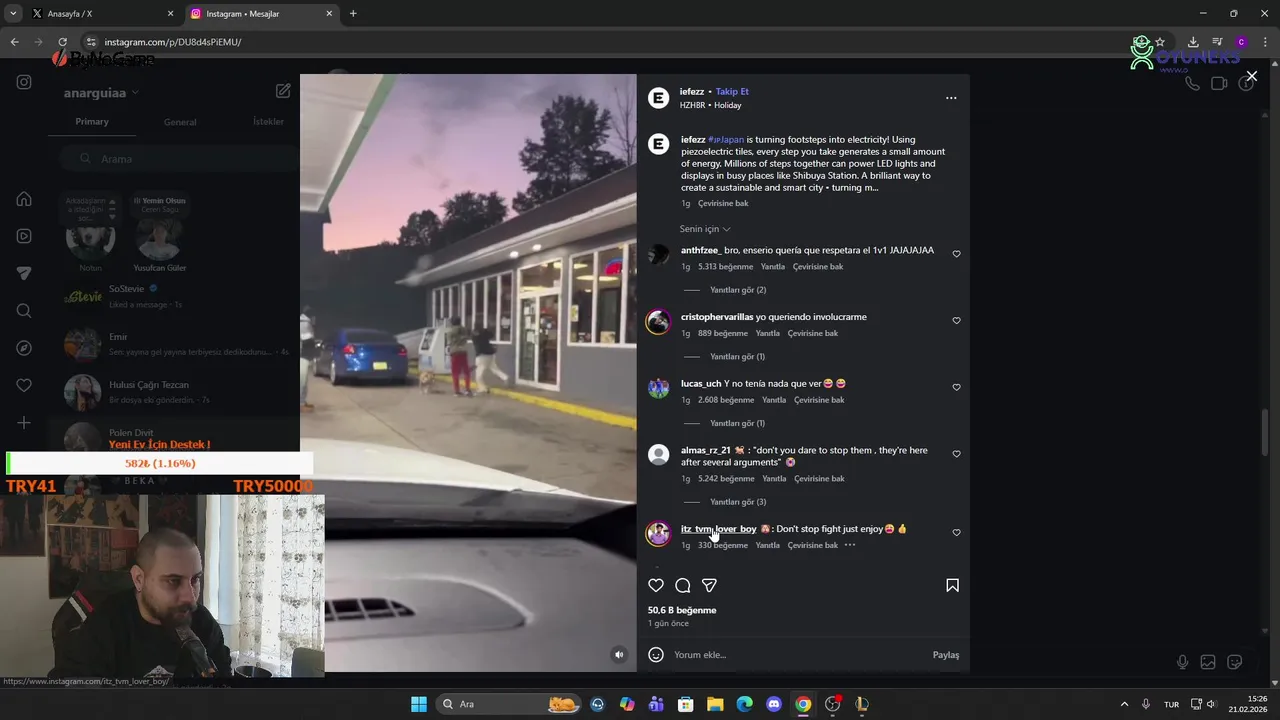Open the Windows Start button
The height and width of the screenshot is (720, 1280).
click(418, 704)
